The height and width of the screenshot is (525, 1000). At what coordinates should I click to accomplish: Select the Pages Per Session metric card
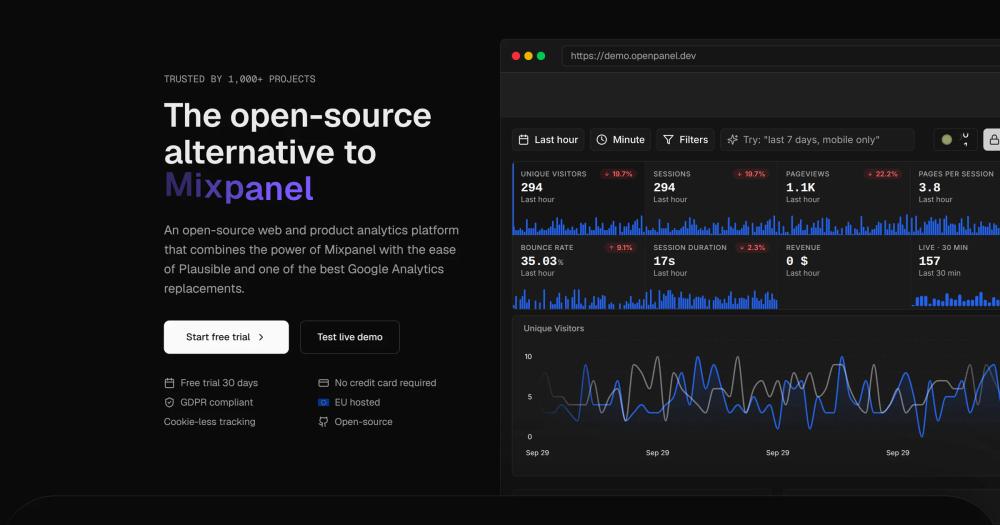(955, 198)
